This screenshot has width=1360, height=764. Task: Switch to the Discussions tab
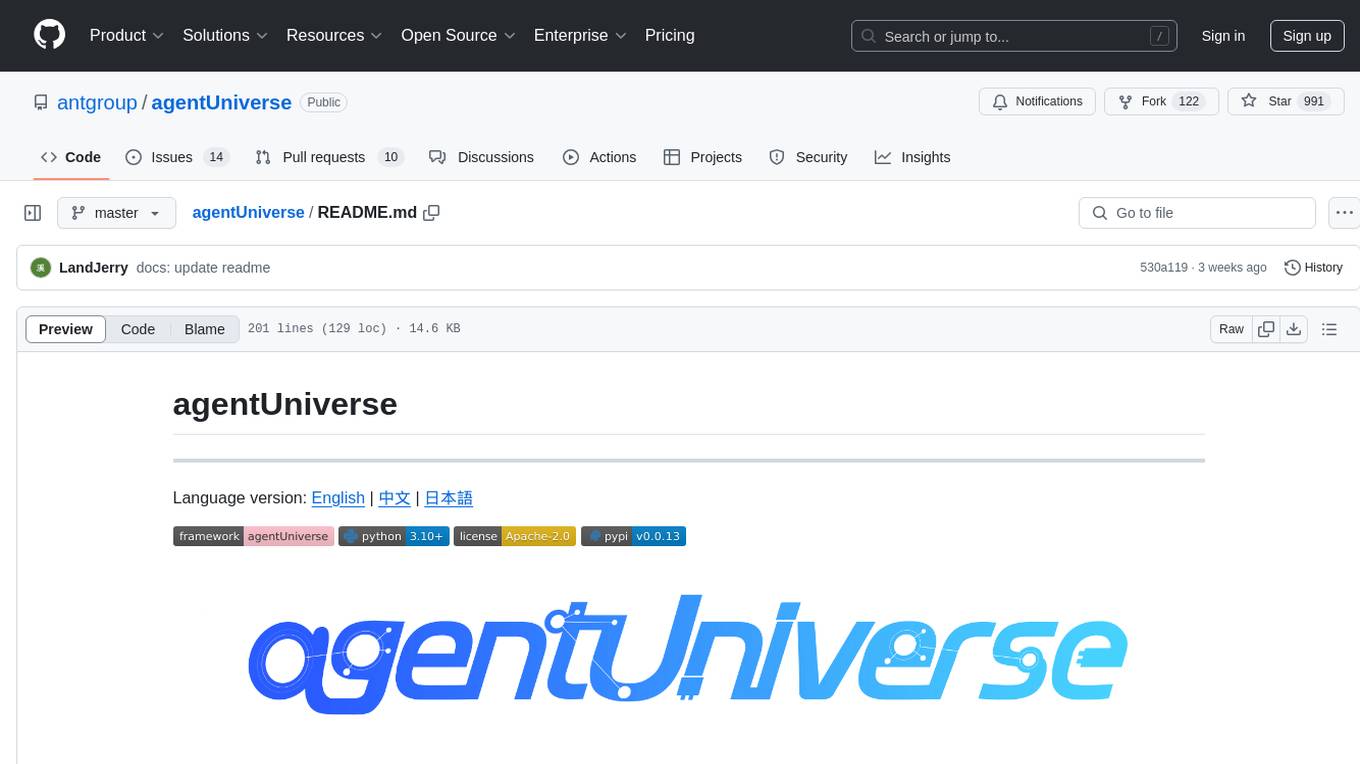click(x=481, y=157)
